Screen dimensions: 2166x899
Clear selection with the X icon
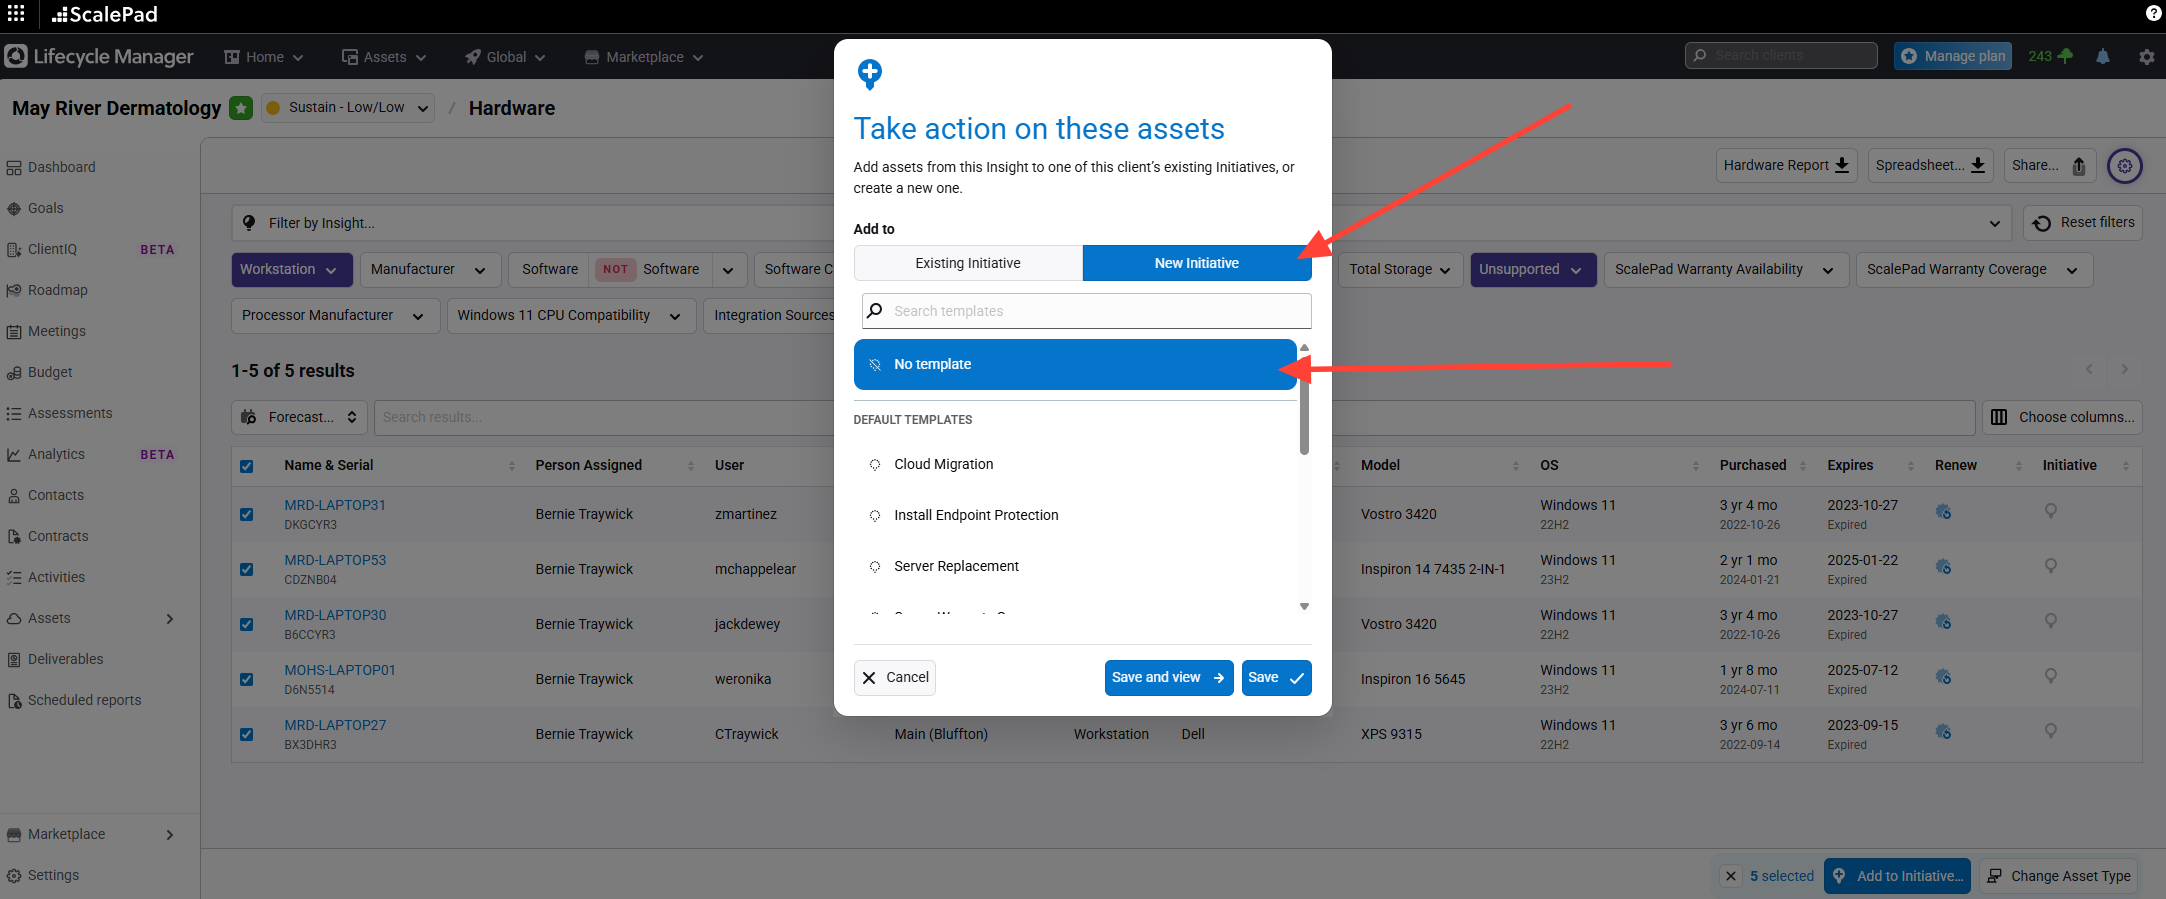pyautogui.click(x=1731, y=876)
